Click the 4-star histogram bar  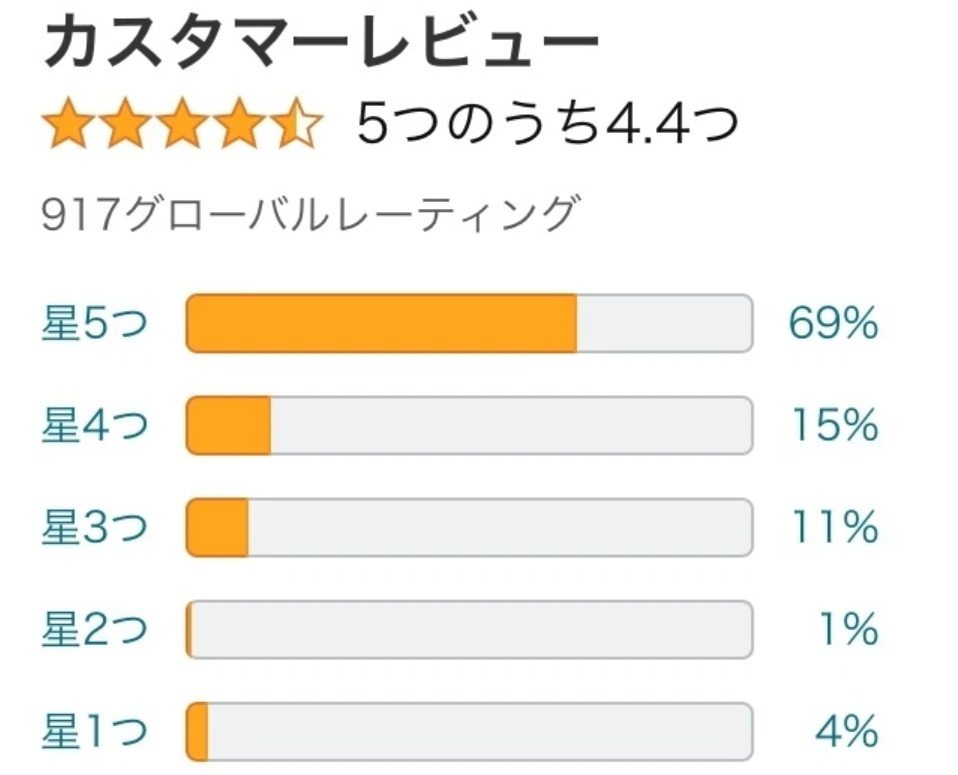[469, 426]
